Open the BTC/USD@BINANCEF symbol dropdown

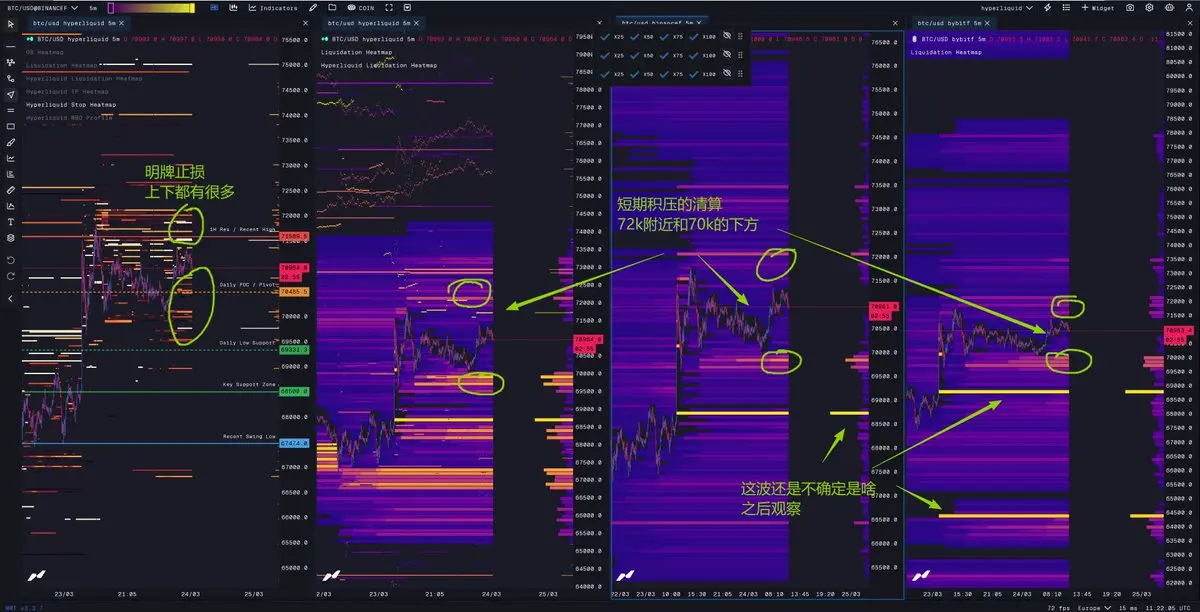[43, 8]
